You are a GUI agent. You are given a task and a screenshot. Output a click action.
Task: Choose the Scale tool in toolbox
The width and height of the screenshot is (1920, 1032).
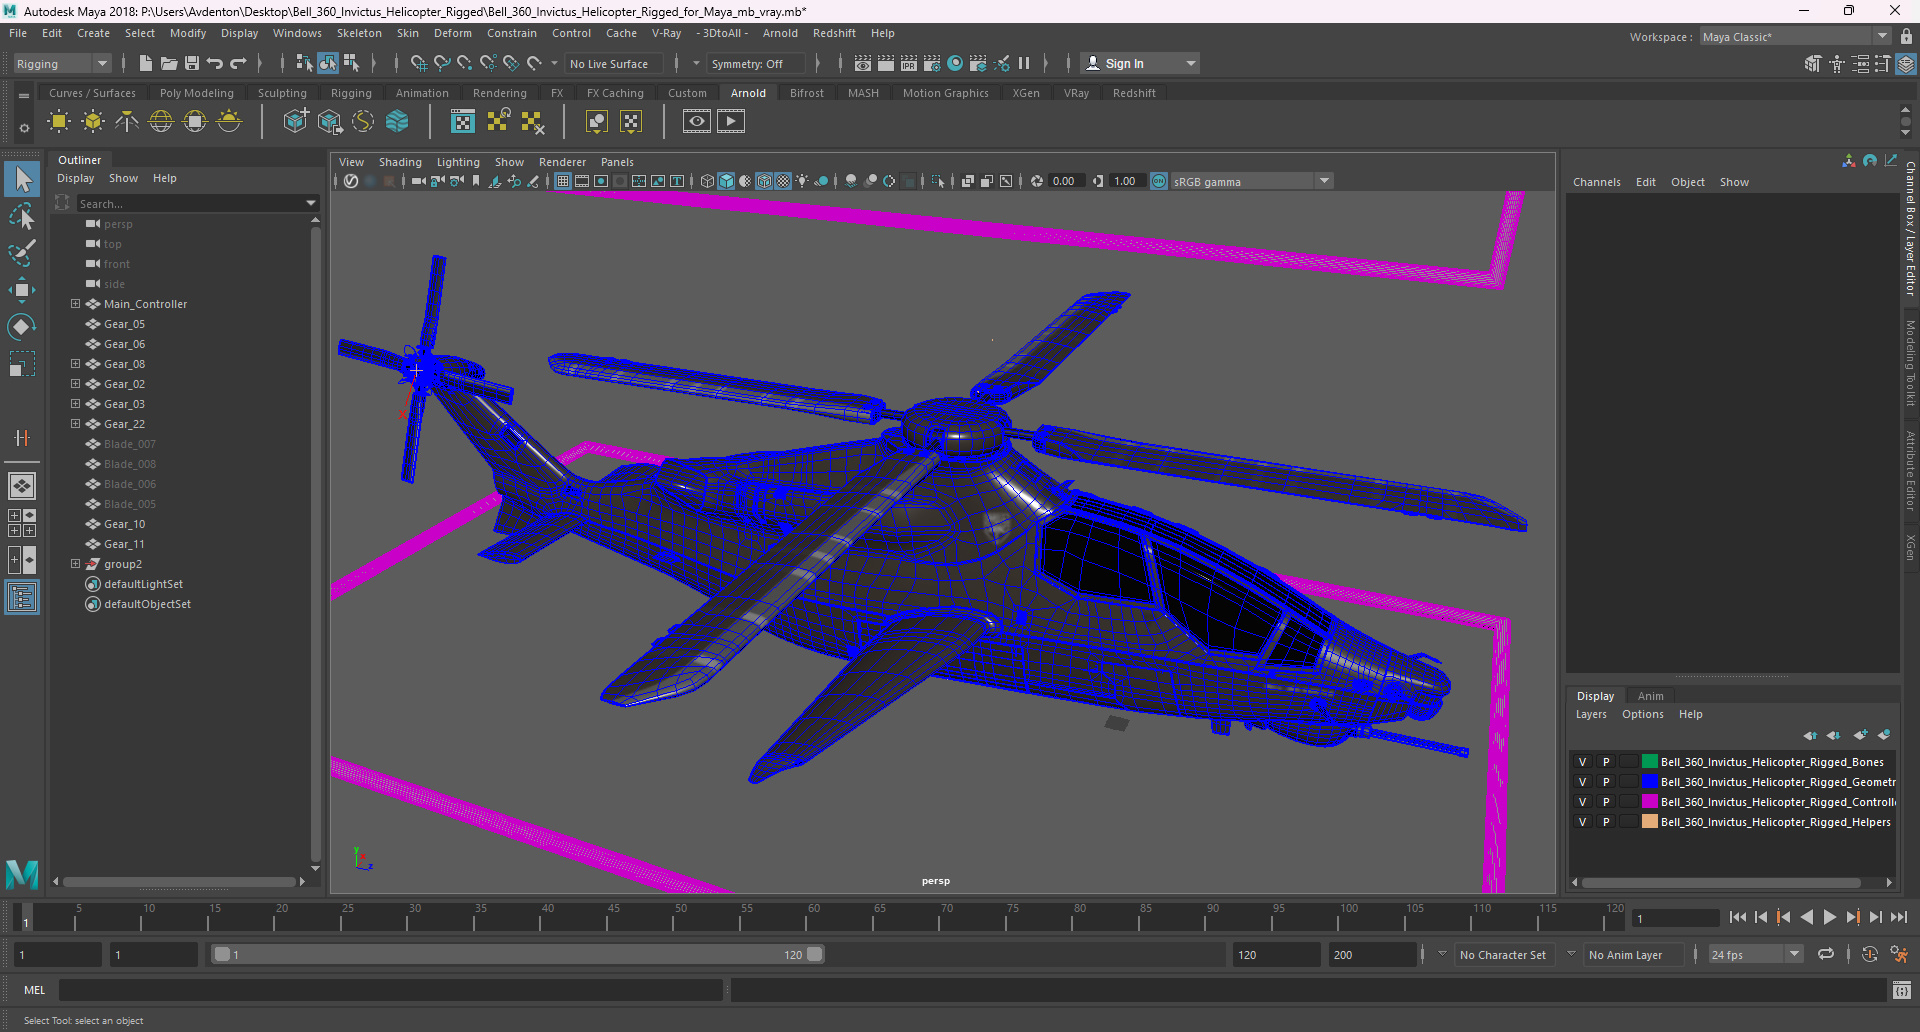(22, 364)
